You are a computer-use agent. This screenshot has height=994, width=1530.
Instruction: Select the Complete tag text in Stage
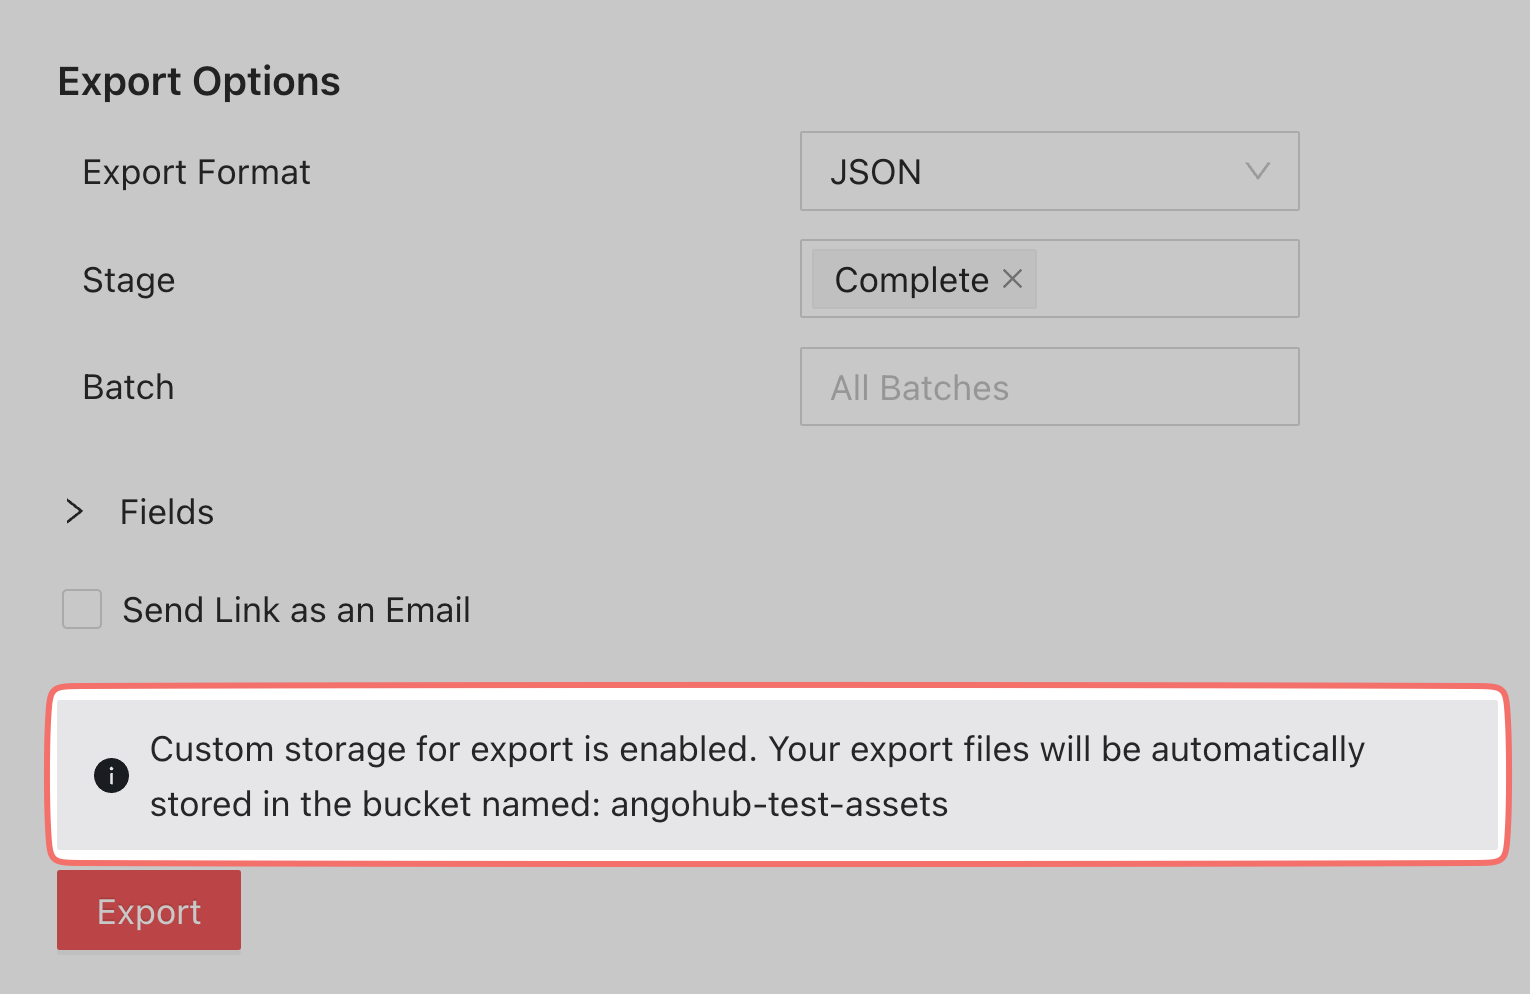911,280
